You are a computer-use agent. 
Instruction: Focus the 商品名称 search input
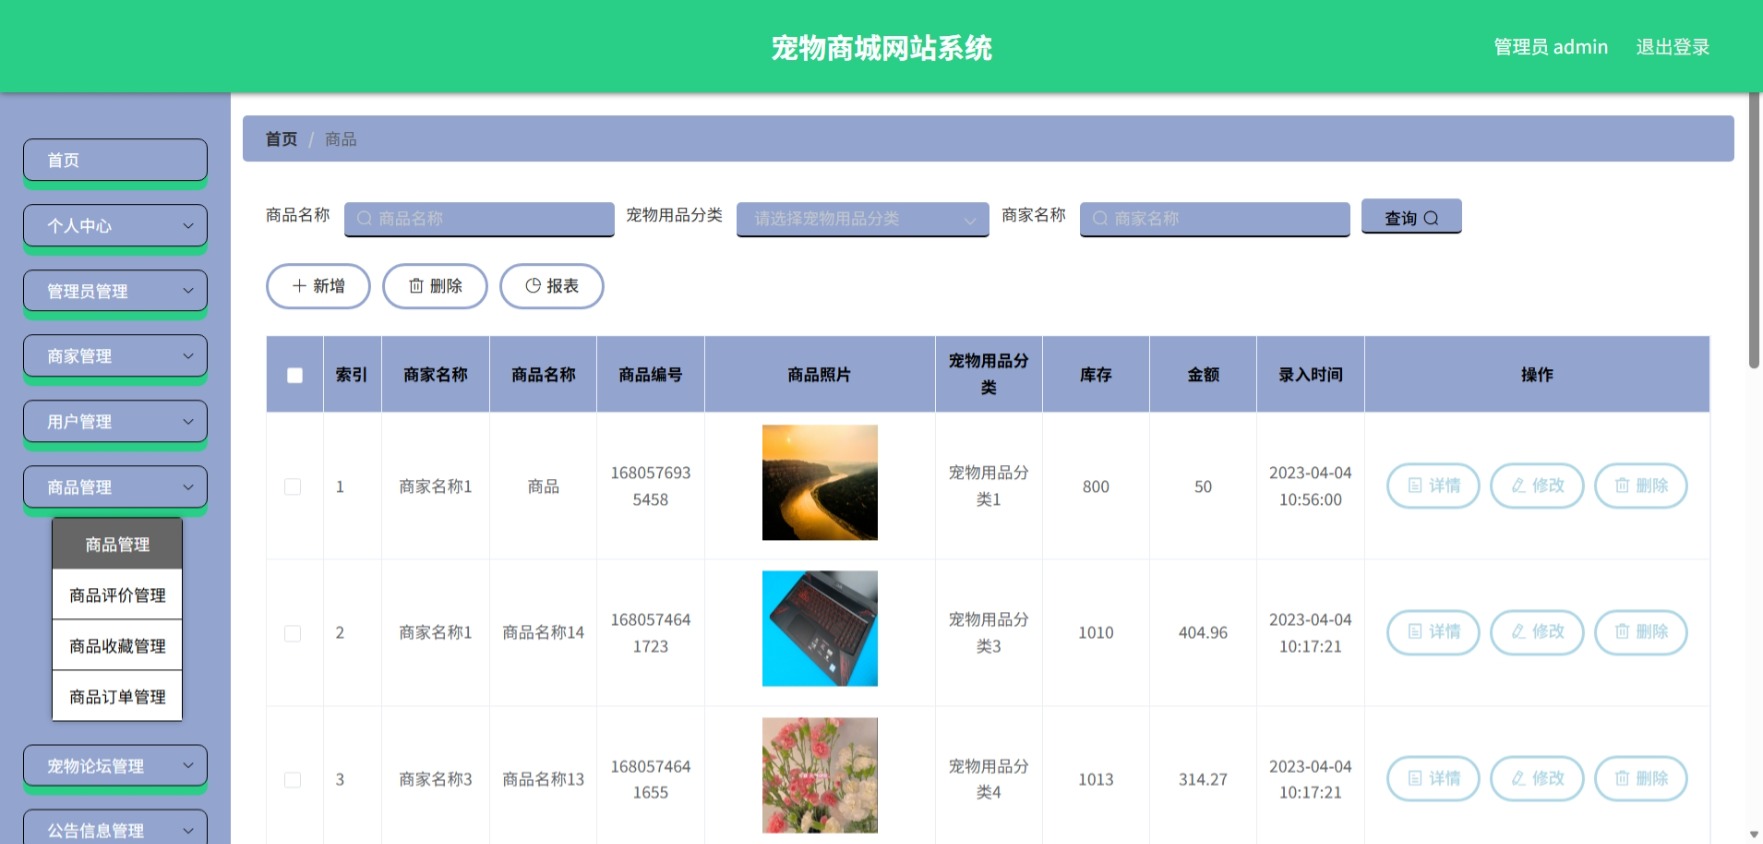(x=479, y=219)
